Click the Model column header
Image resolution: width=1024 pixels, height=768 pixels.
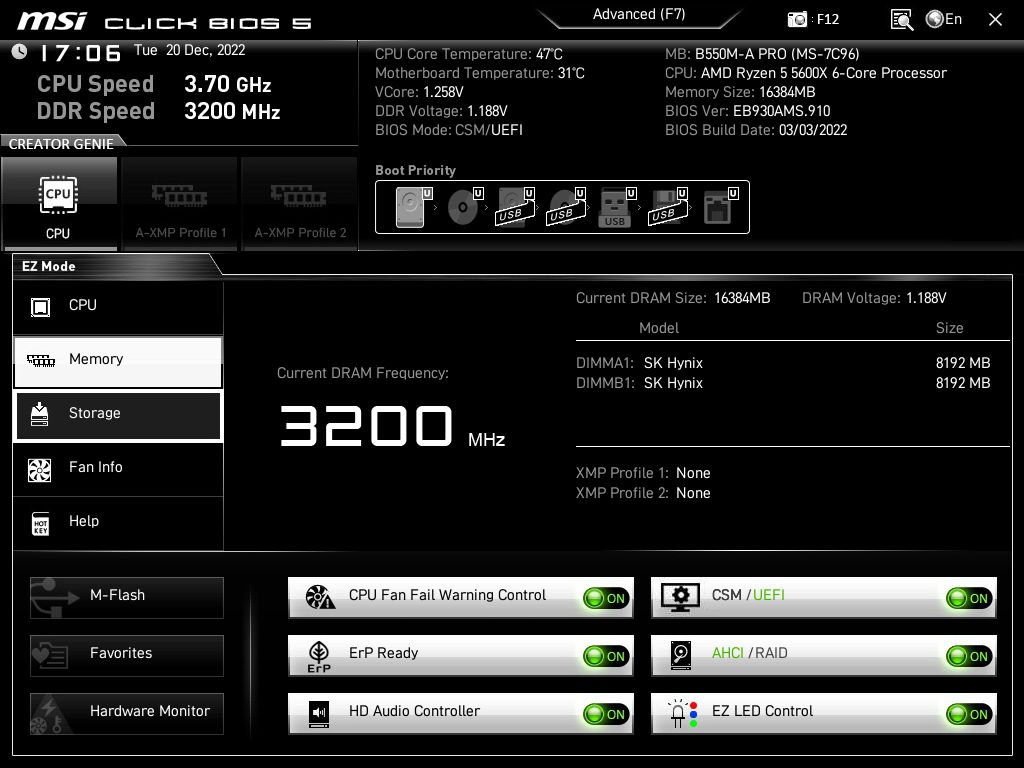(659, 328)
